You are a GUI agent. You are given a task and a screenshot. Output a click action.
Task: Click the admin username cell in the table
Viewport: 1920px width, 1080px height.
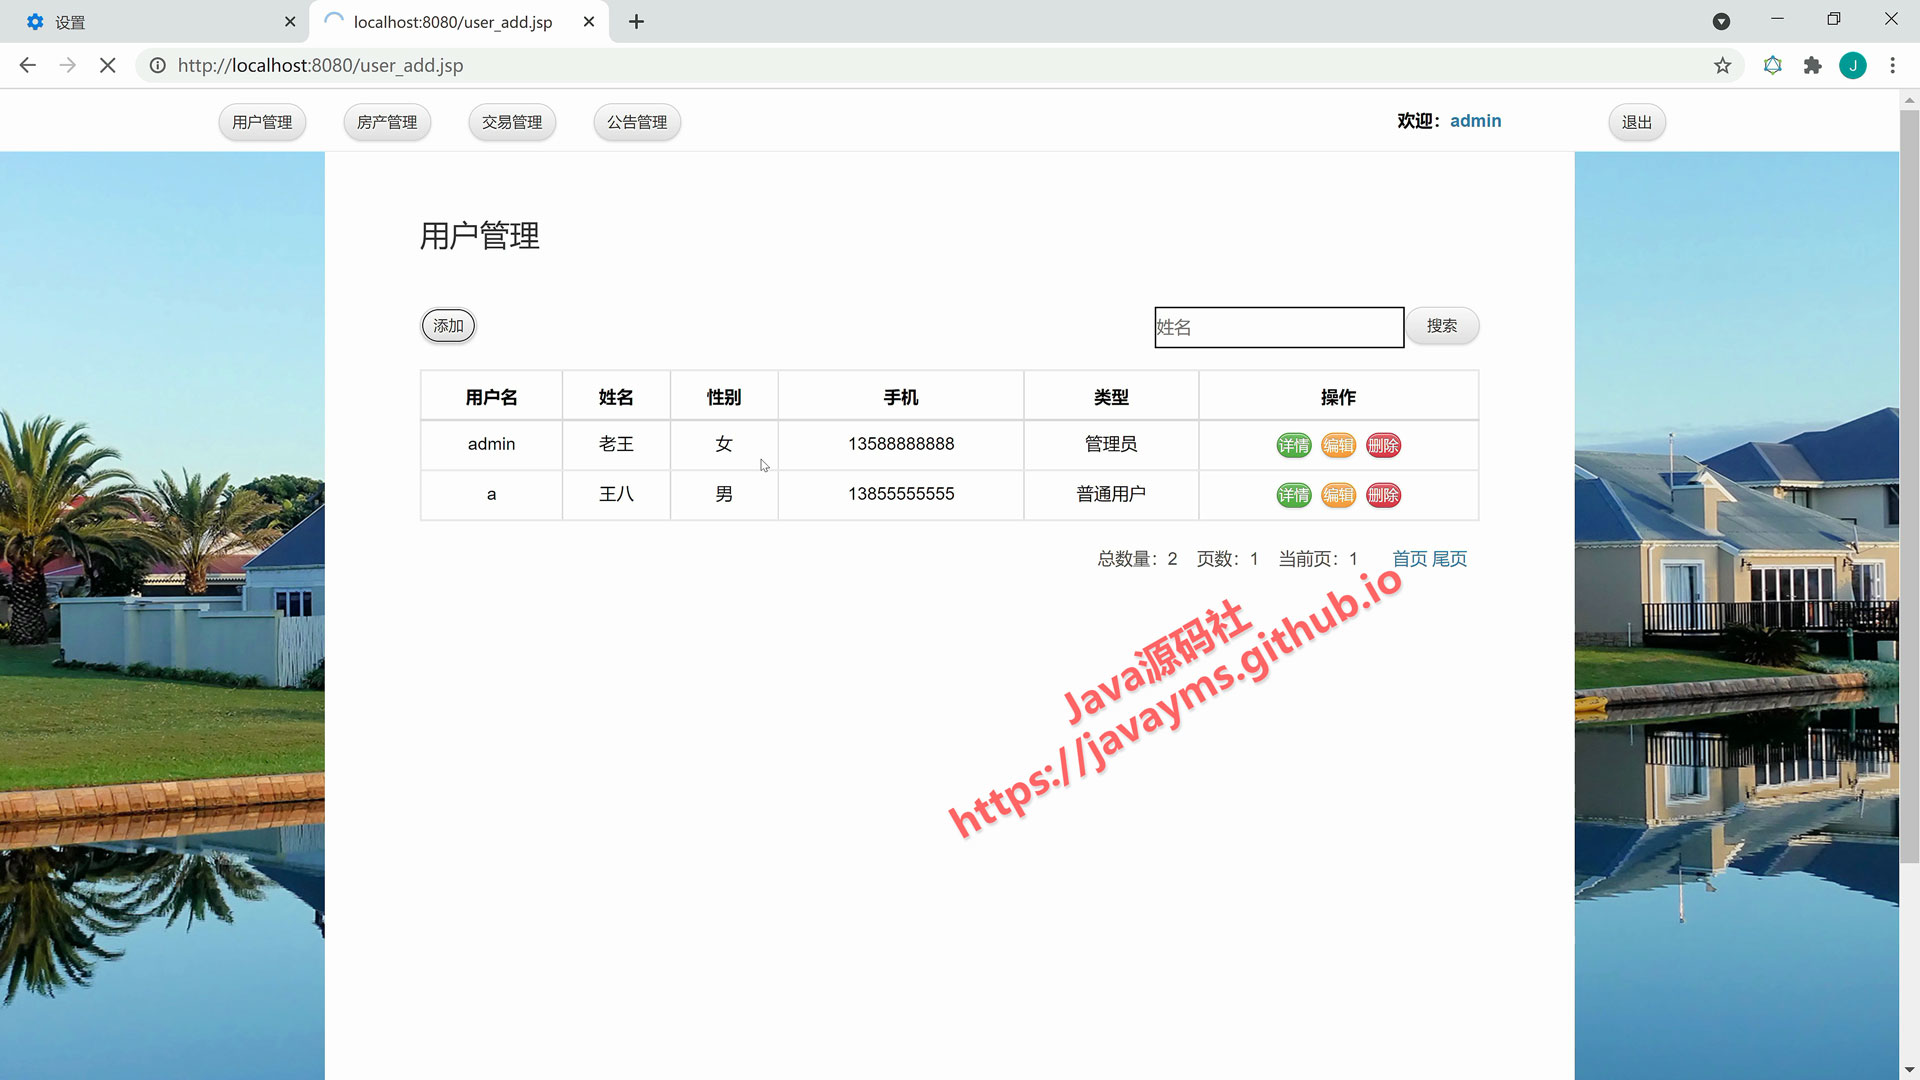pos(491,444)
